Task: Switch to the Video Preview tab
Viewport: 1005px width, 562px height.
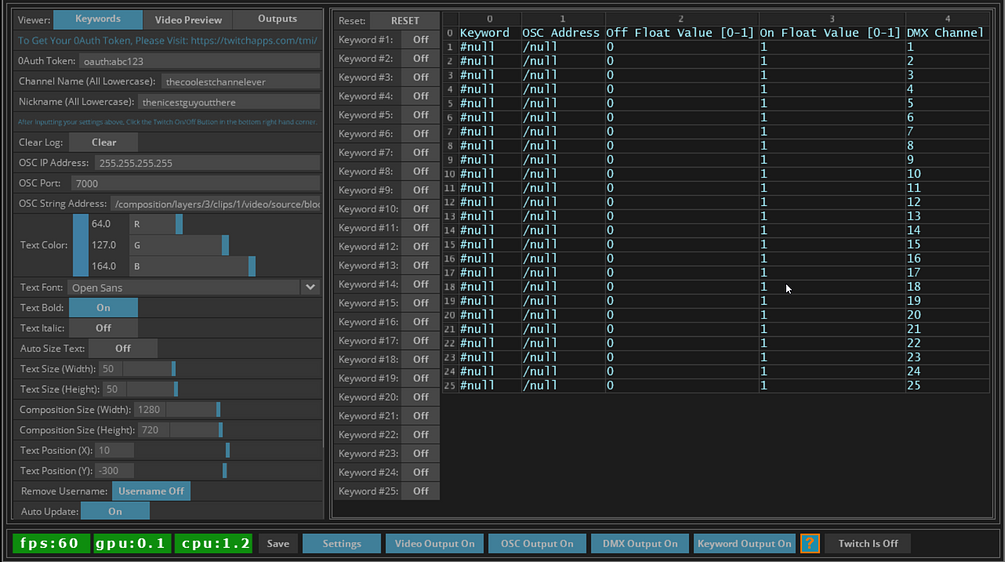Action: pos(188,19)
